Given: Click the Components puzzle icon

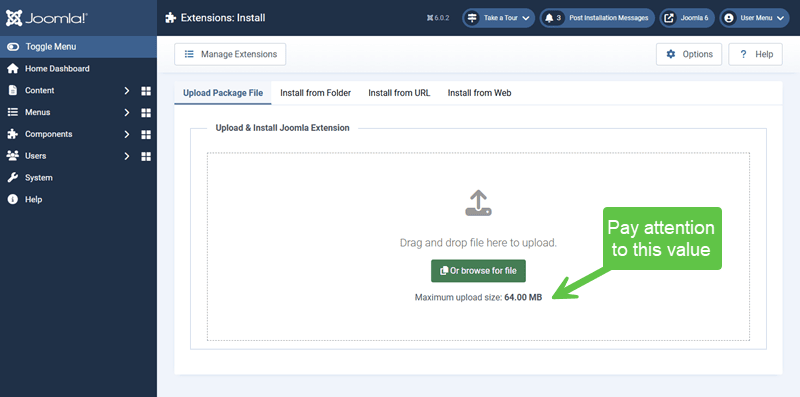Looking at the screenshot, I should (13, 134).
